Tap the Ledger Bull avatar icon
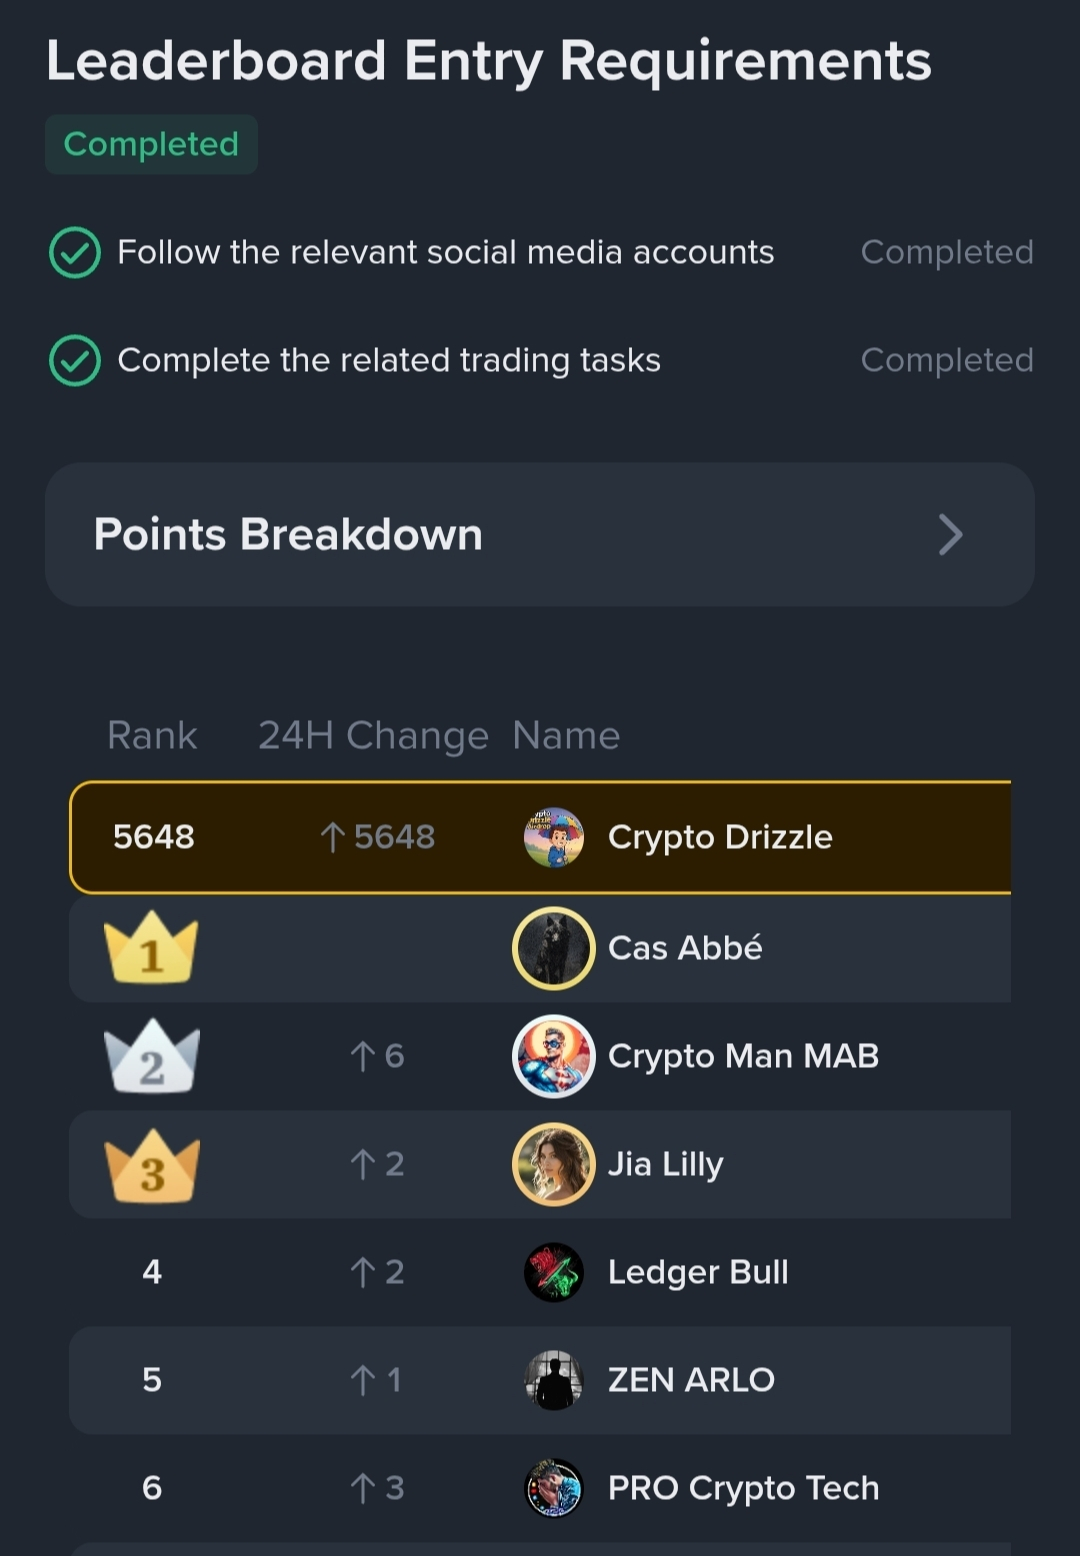This screenshot has width=1080, height=1556. (x=553, y=1272)
